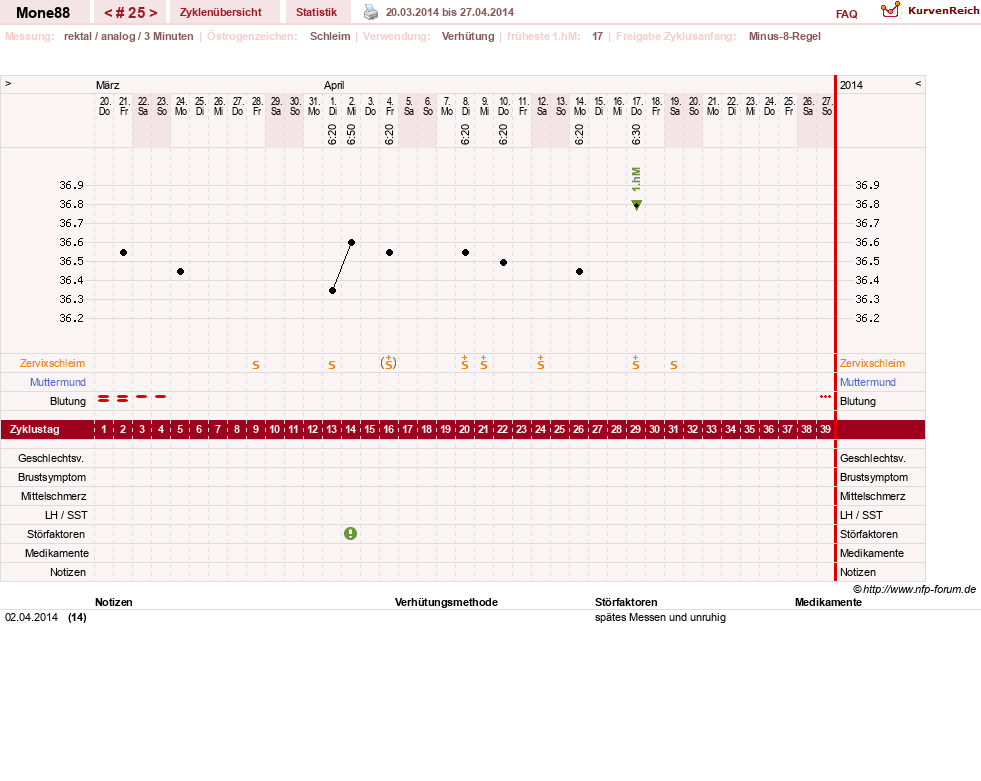Click the date range 20.03.2014 bis 27.04.2014
981x781 pixels.
point(450,12)
